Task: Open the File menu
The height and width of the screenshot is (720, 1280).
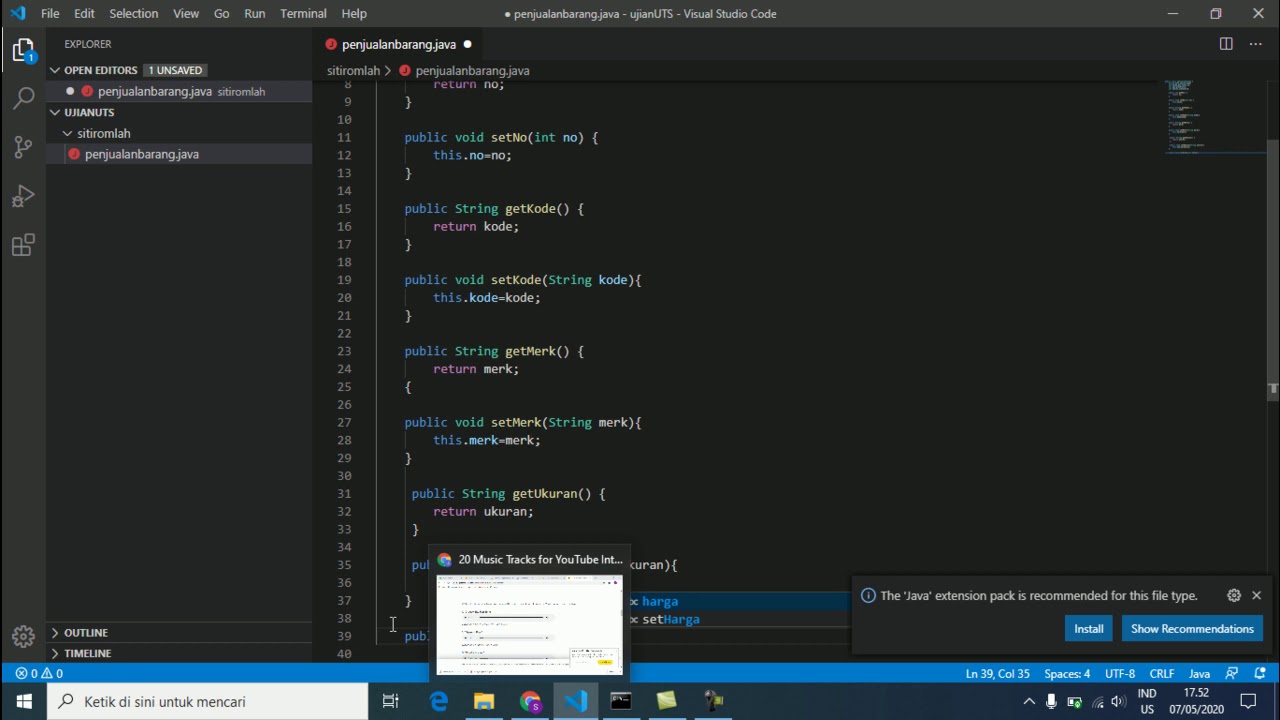Action: point(50,14)
